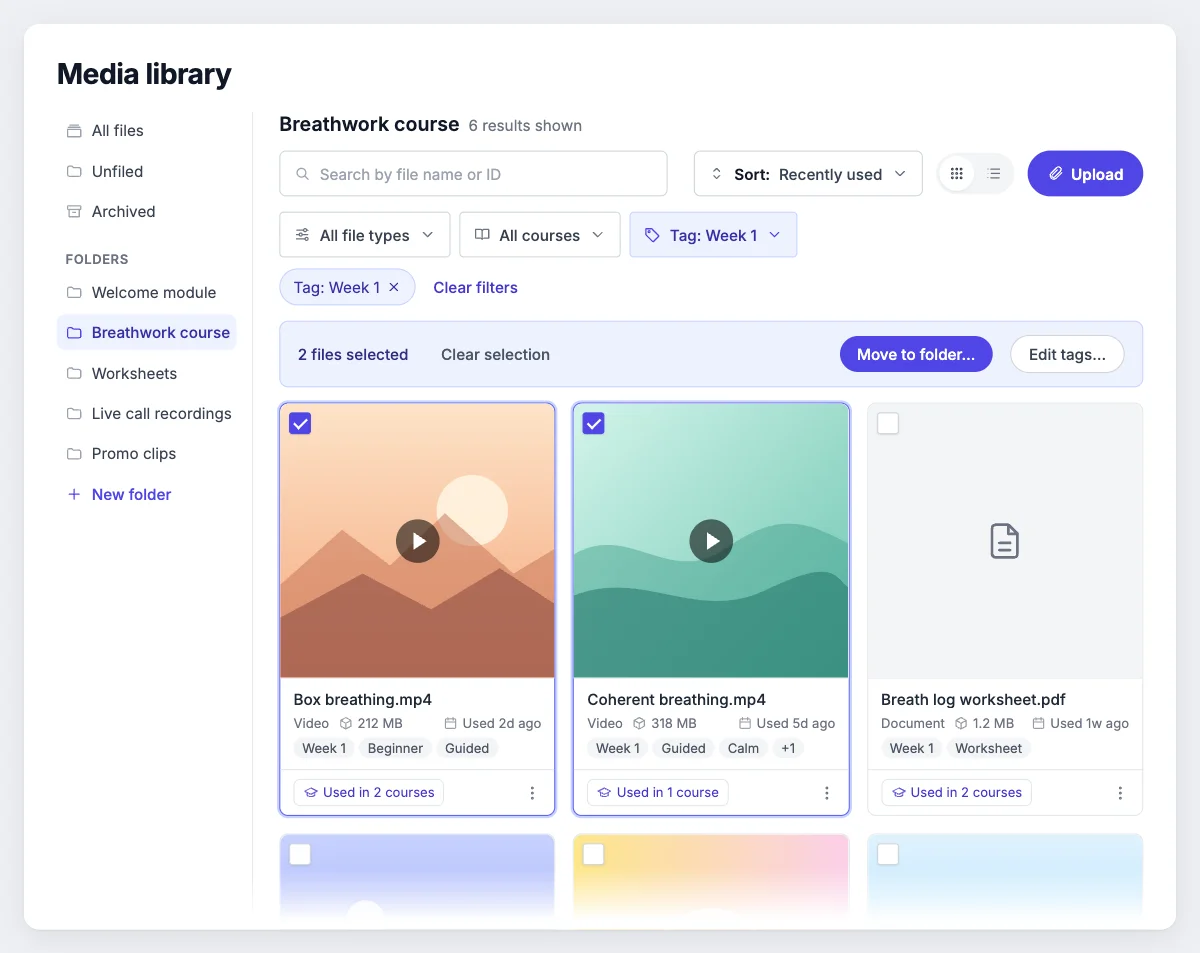Open the Sort: Recently used dropdown
Screen dimensions: 1200x953
pos(808,174)
